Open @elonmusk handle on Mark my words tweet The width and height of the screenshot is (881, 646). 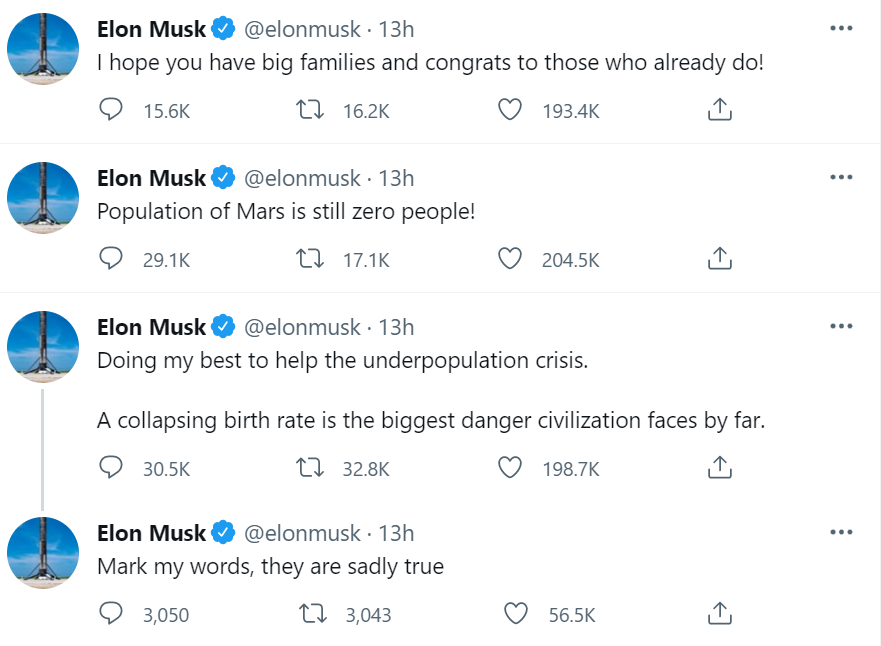[x=302, y=533]
